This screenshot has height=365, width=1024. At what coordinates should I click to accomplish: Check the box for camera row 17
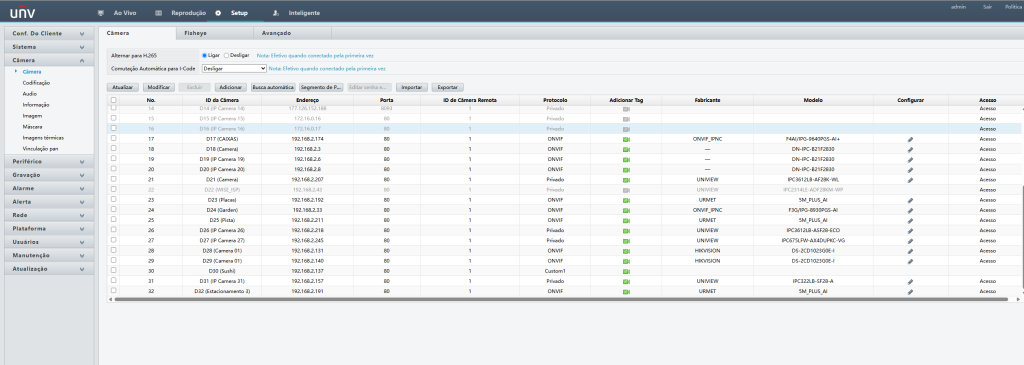coord(114,138)
